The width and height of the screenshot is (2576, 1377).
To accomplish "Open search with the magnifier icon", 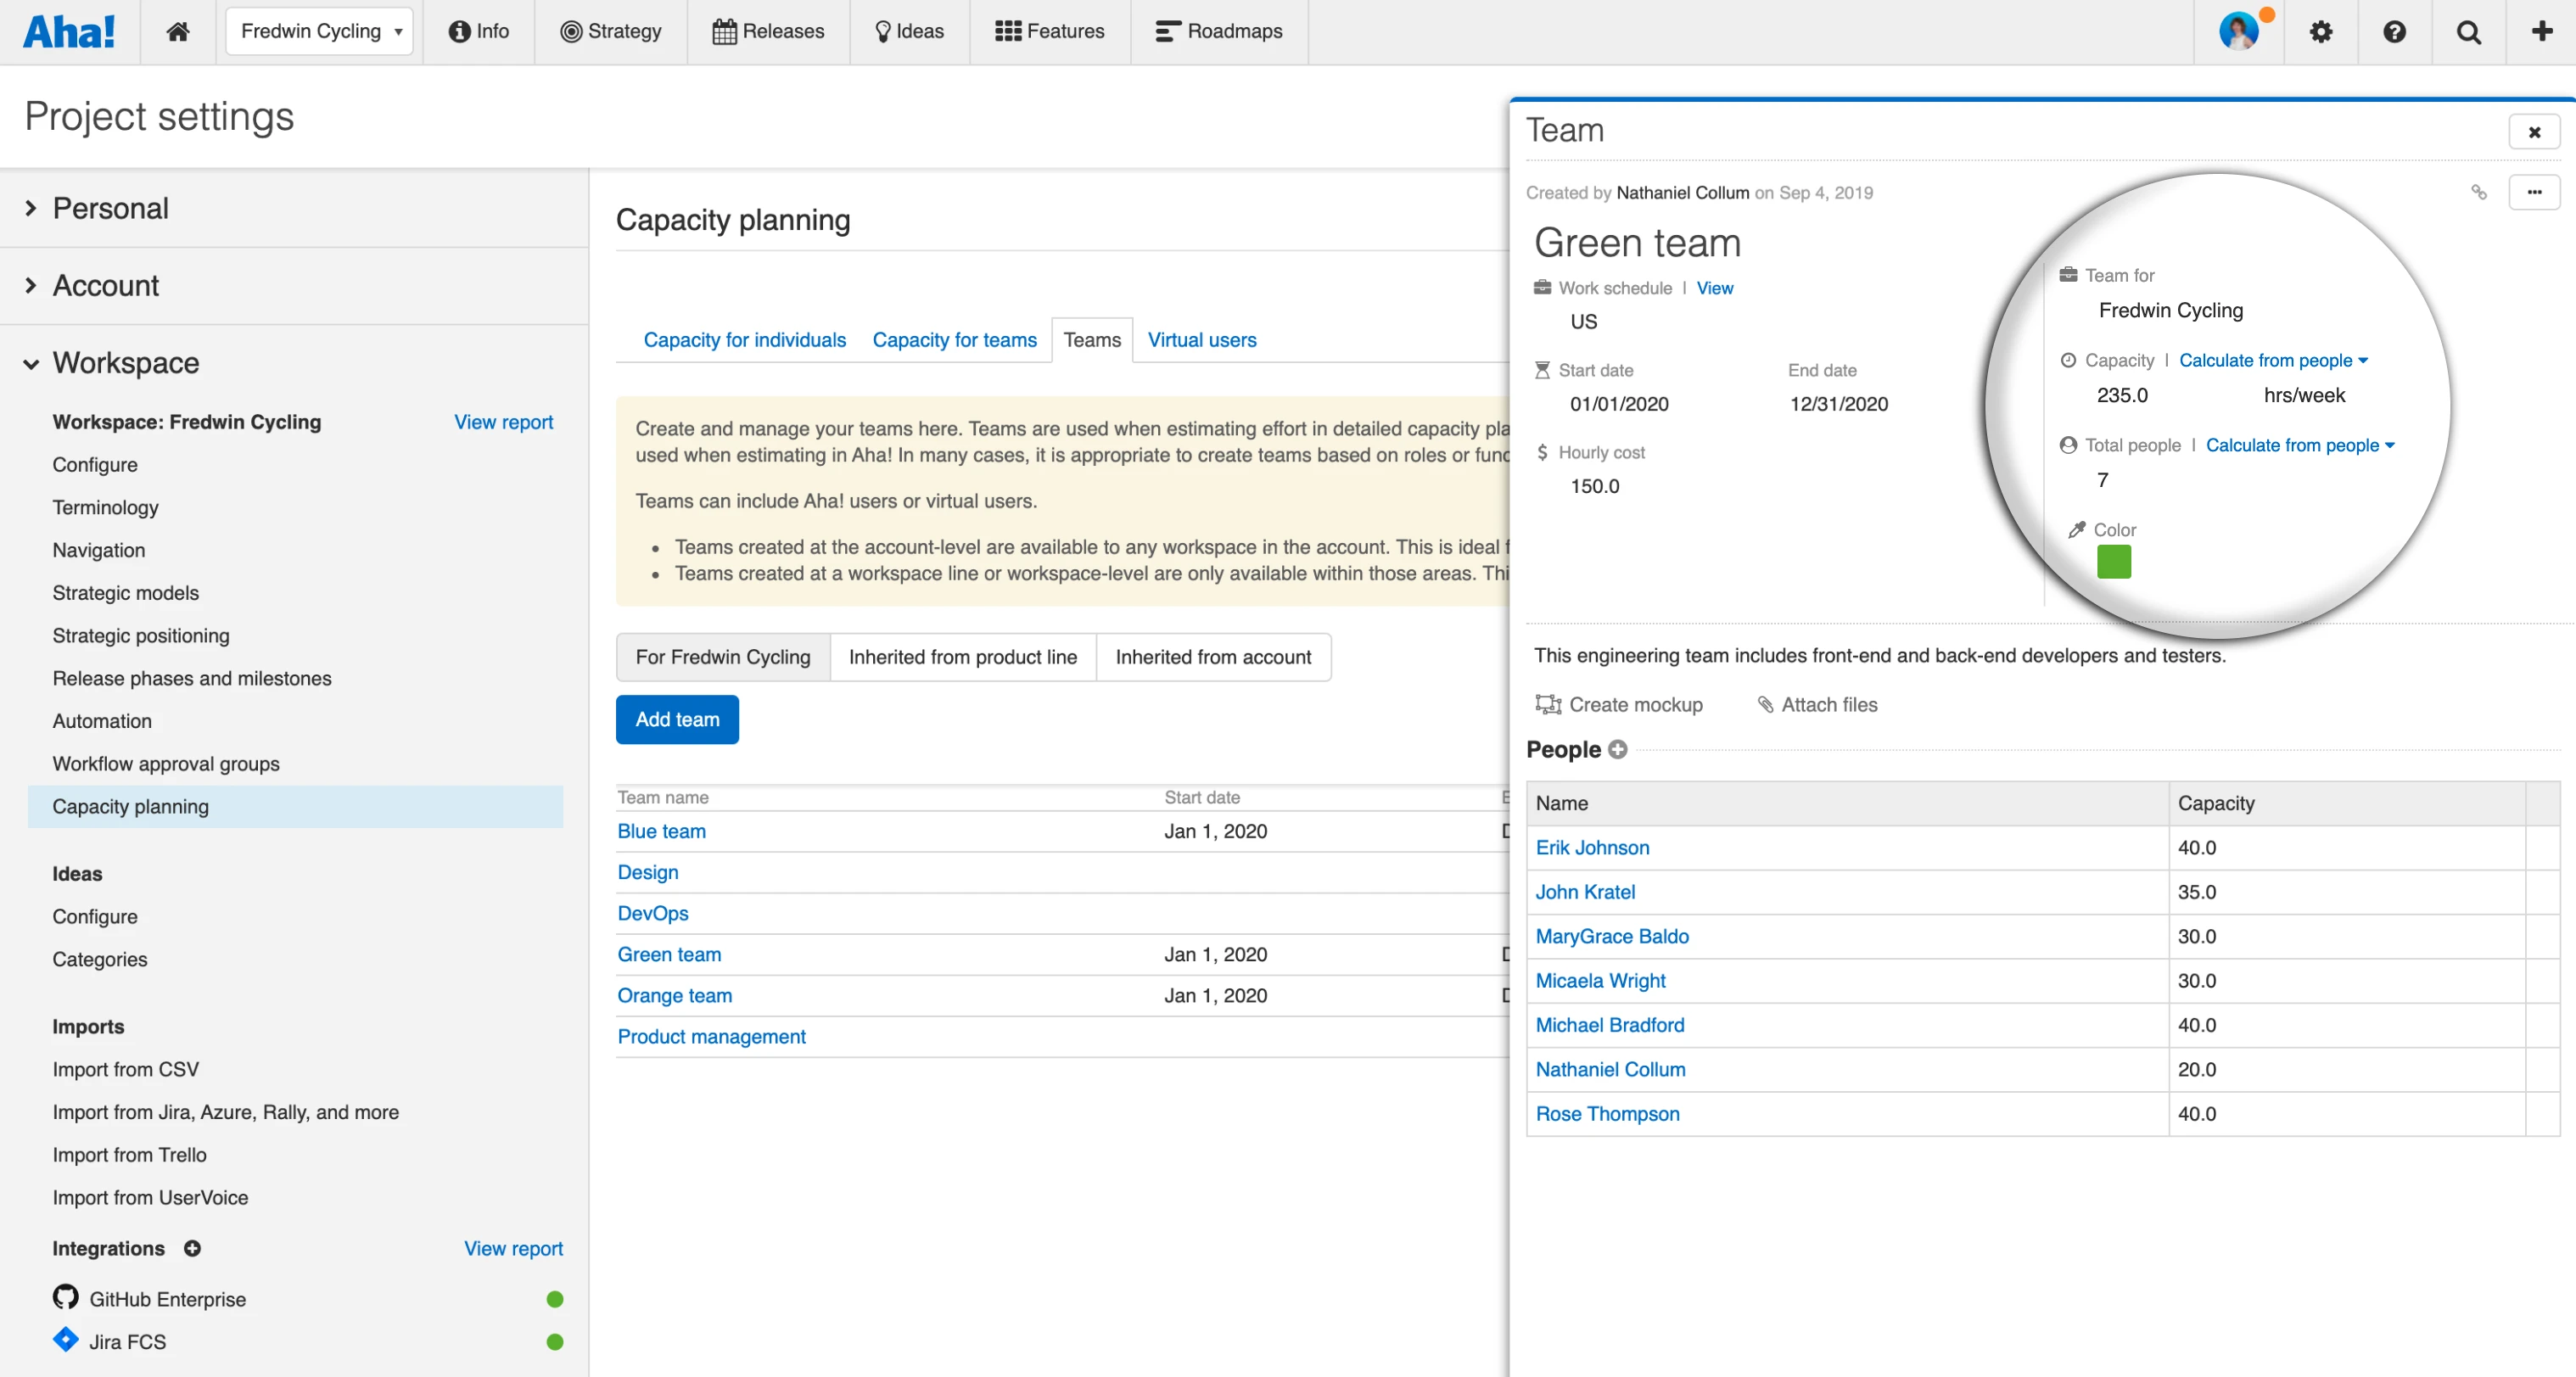I will [x=2468, y=31].
